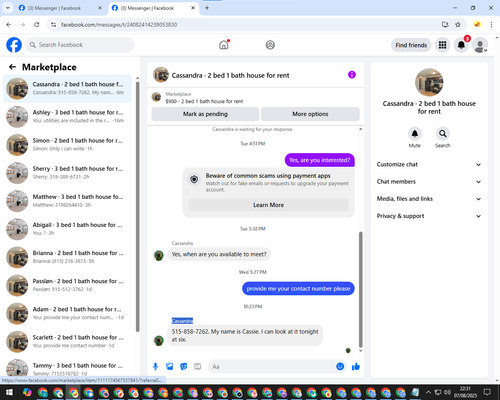The image size is (500, 400).
Task: Open Simon 2 bed conversation
Action: click(67, 145)
